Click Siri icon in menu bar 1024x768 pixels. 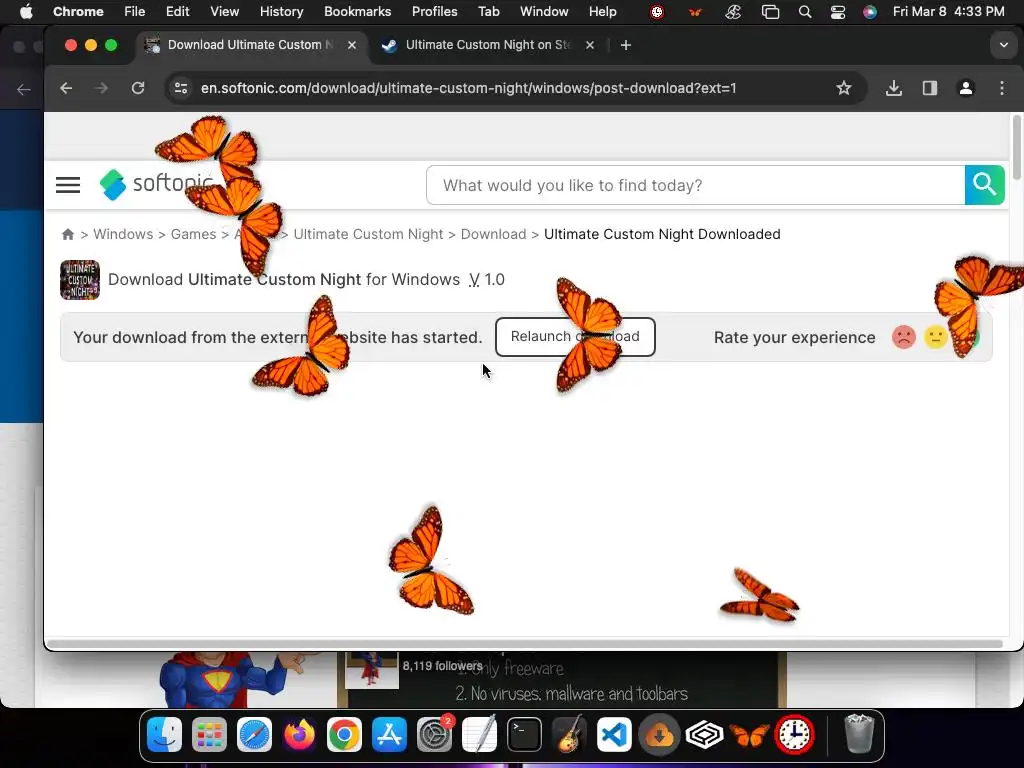[870, 12]
